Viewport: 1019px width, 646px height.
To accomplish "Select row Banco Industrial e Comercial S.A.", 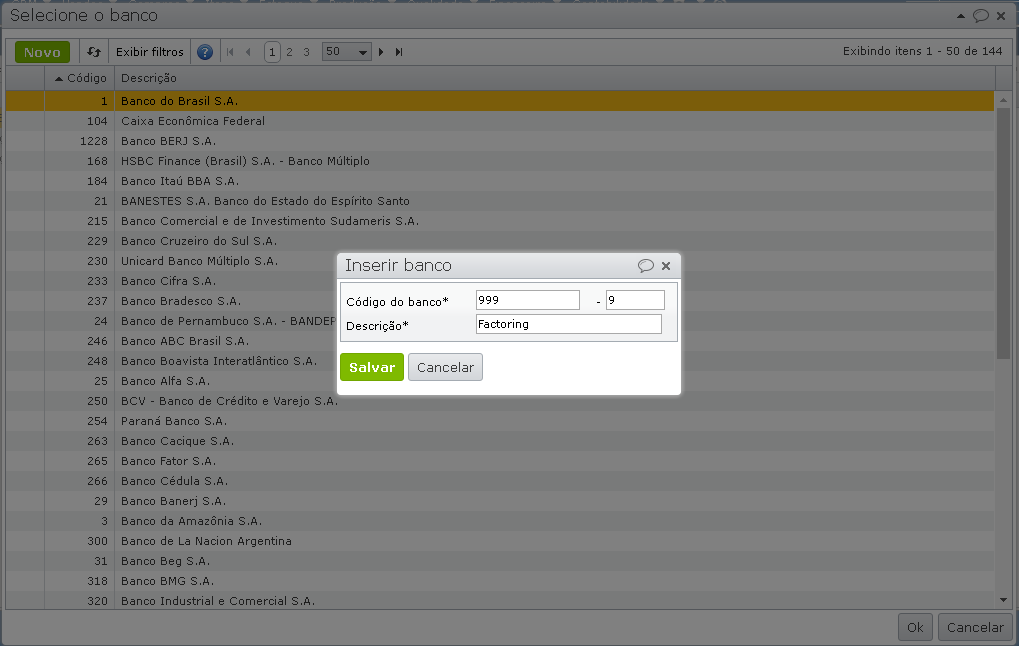I will (x=500, y=601).
